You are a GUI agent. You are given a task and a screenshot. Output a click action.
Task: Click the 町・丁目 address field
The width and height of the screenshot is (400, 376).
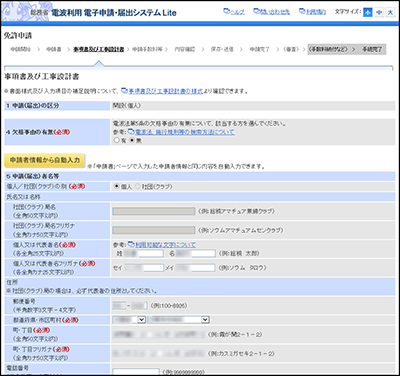point(159,334)
